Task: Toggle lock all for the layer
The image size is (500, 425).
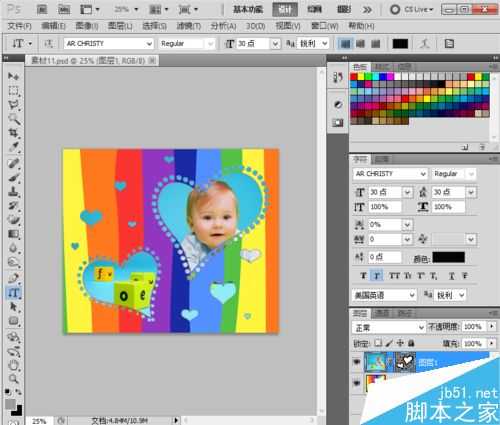Action: coord(411,343)
